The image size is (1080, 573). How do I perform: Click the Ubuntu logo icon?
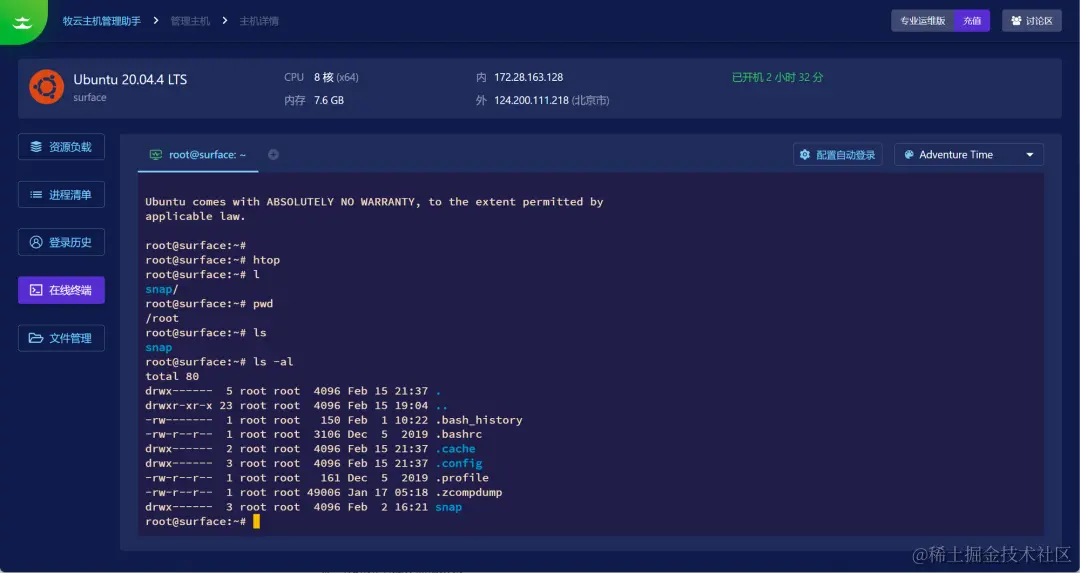pos(47,87)
